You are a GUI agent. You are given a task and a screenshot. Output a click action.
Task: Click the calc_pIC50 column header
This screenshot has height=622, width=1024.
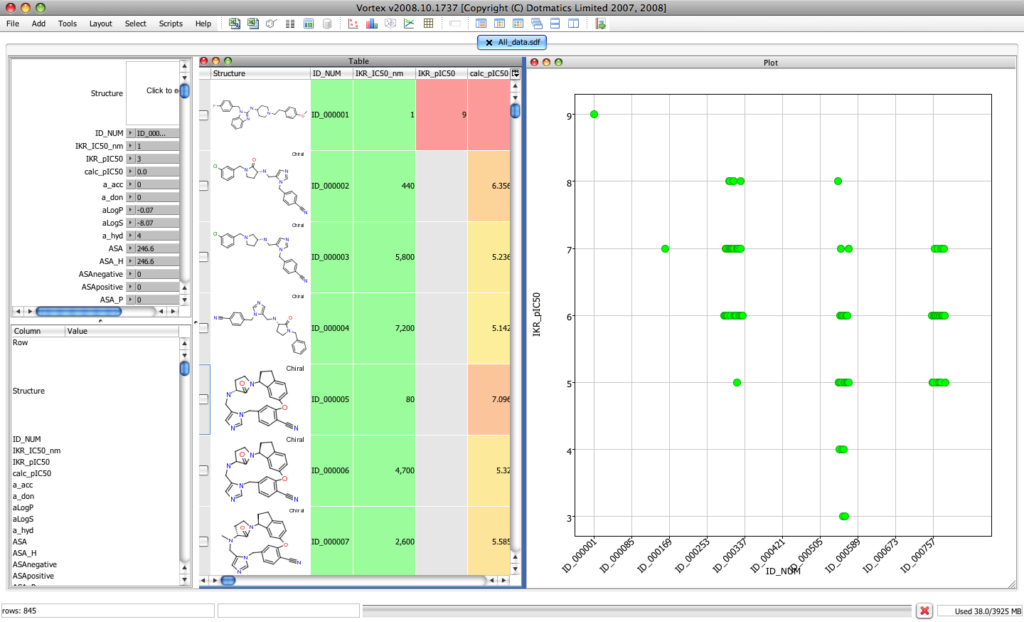pos(488,74)
